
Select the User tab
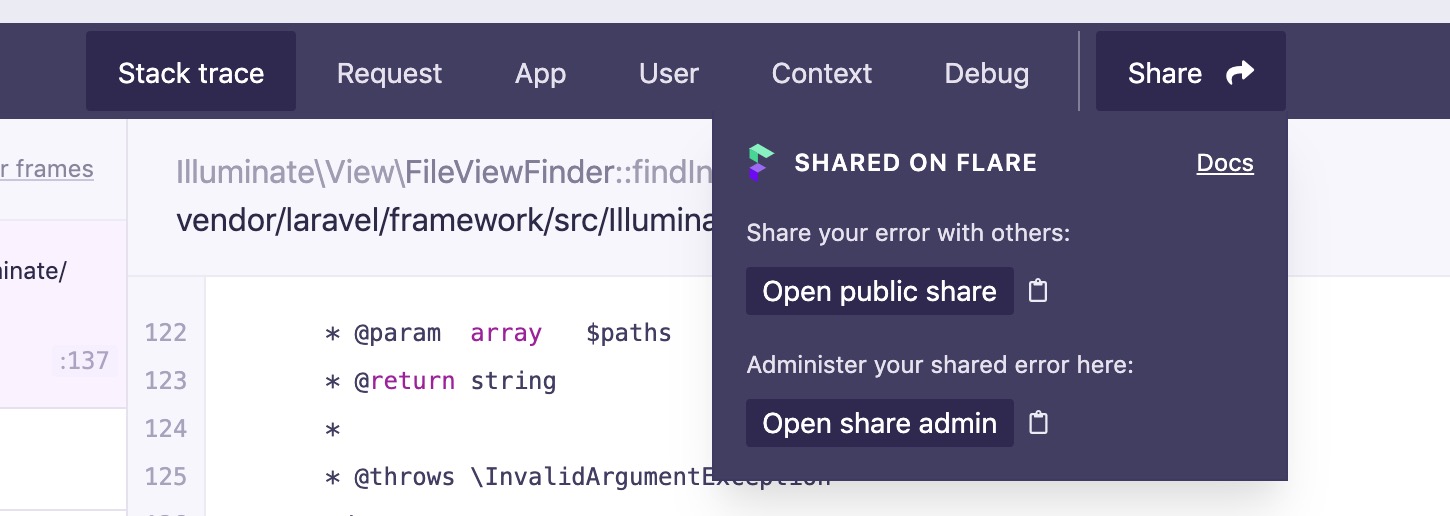tap(669, 73)
